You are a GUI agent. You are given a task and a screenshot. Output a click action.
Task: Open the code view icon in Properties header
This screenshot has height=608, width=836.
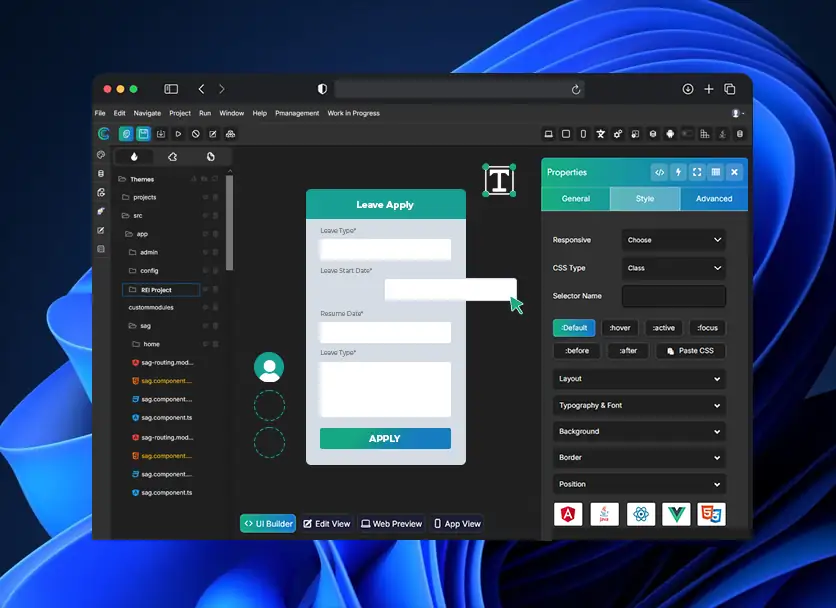(660, 172)
